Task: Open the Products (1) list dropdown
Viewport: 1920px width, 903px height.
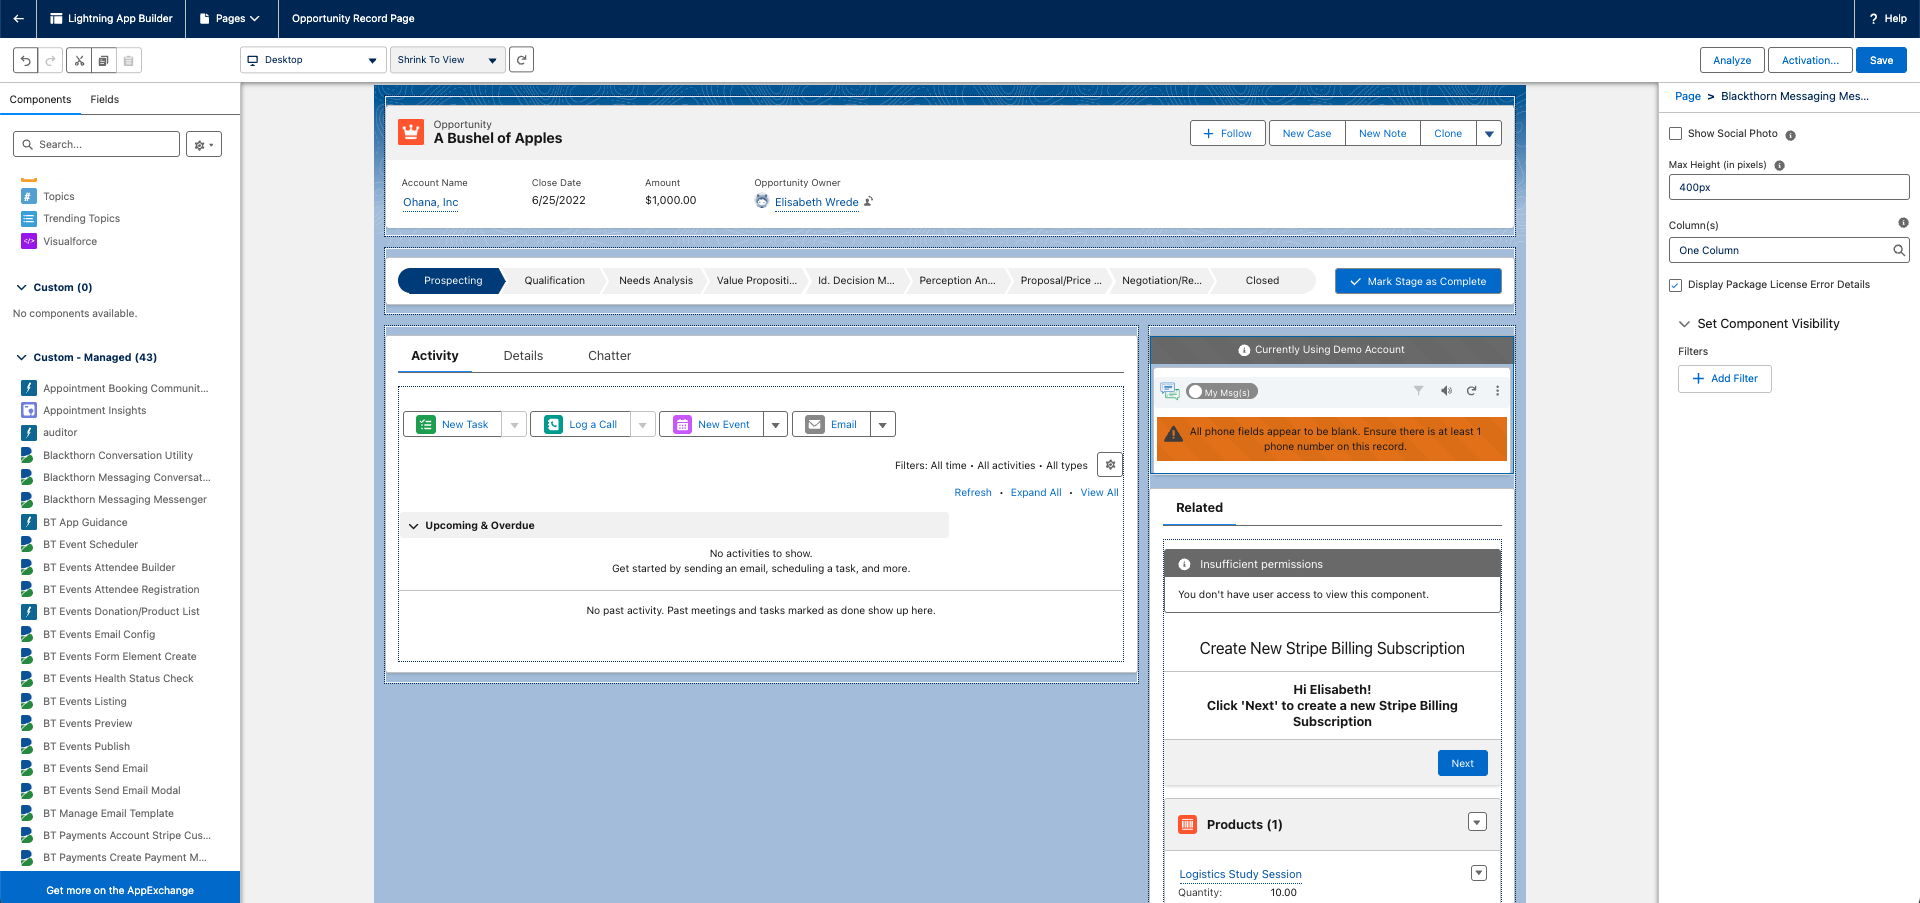Action: tap(1477, 822)
